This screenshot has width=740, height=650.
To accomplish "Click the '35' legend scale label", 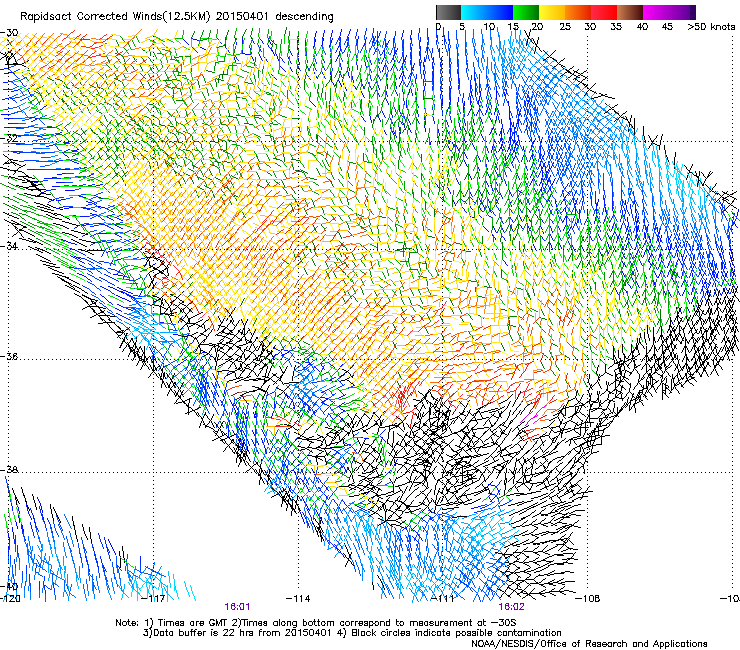I will pos(616,27).
